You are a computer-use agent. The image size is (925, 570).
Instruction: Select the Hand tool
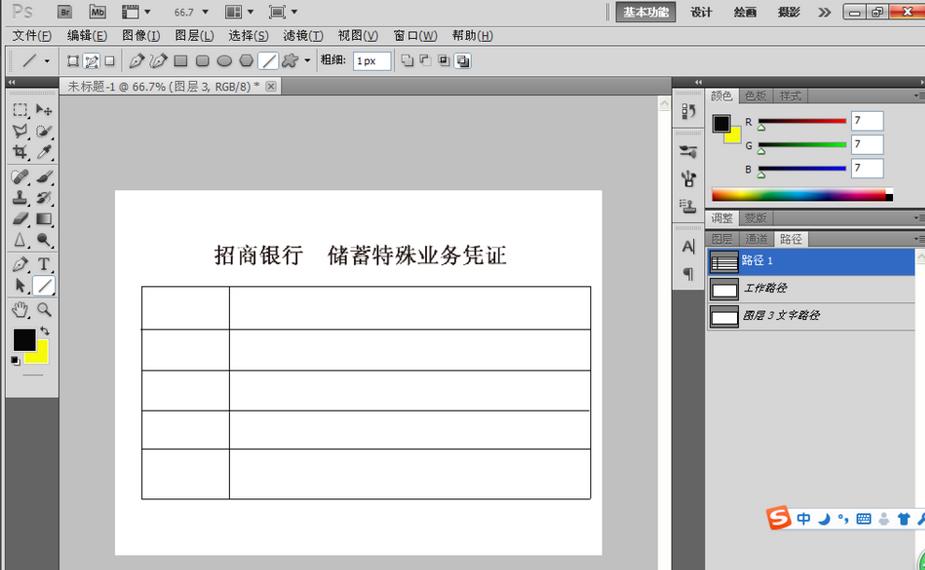click(x=20, y=309)
